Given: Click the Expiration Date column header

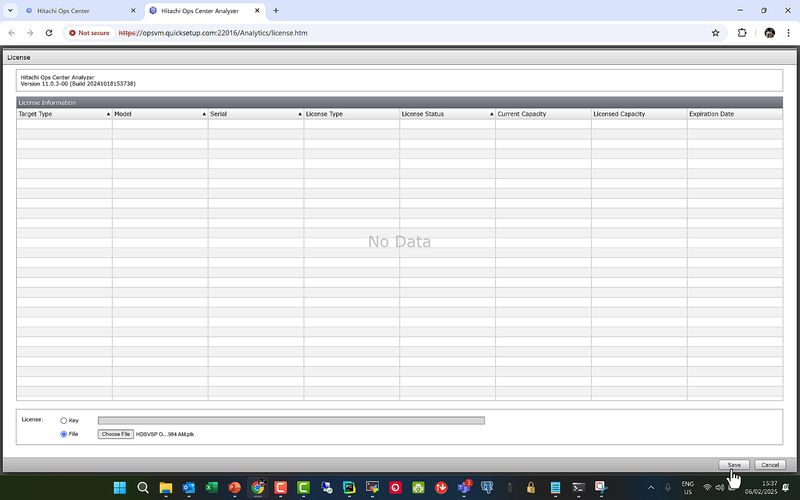Looking at the screenshot, I should (x=735, y=114).
